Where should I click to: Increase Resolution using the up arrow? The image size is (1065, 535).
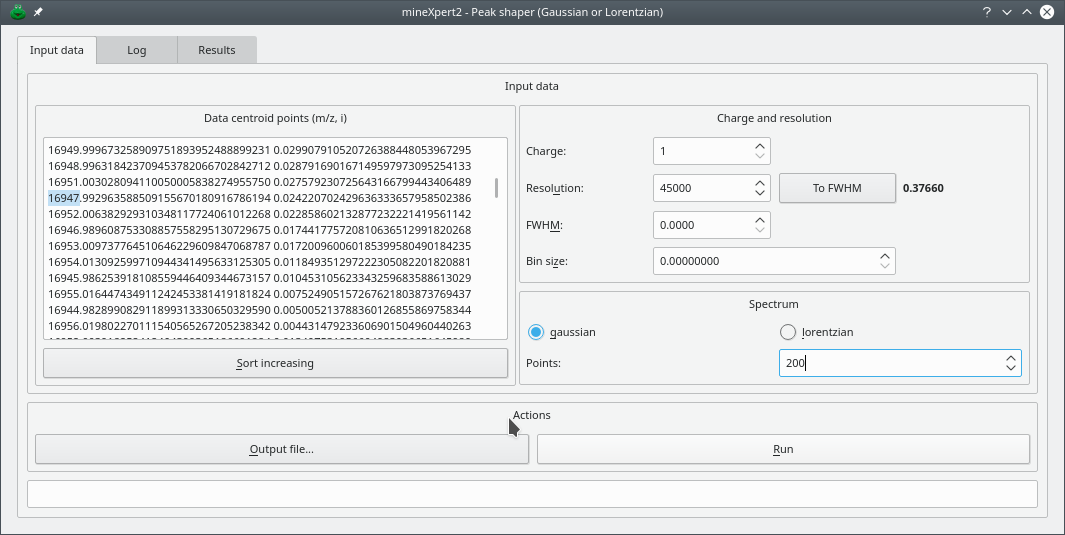point(760,183)
